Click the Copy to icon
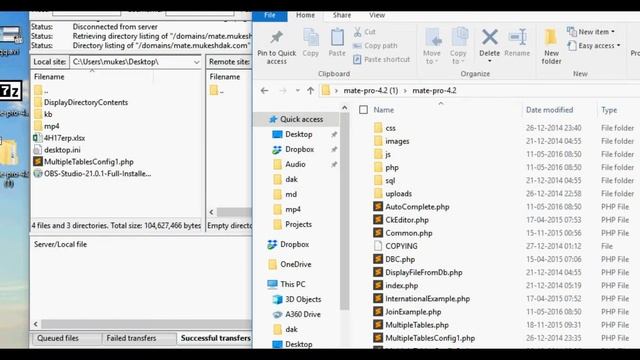This screenshot has width=640, height=360. [460, 37]
